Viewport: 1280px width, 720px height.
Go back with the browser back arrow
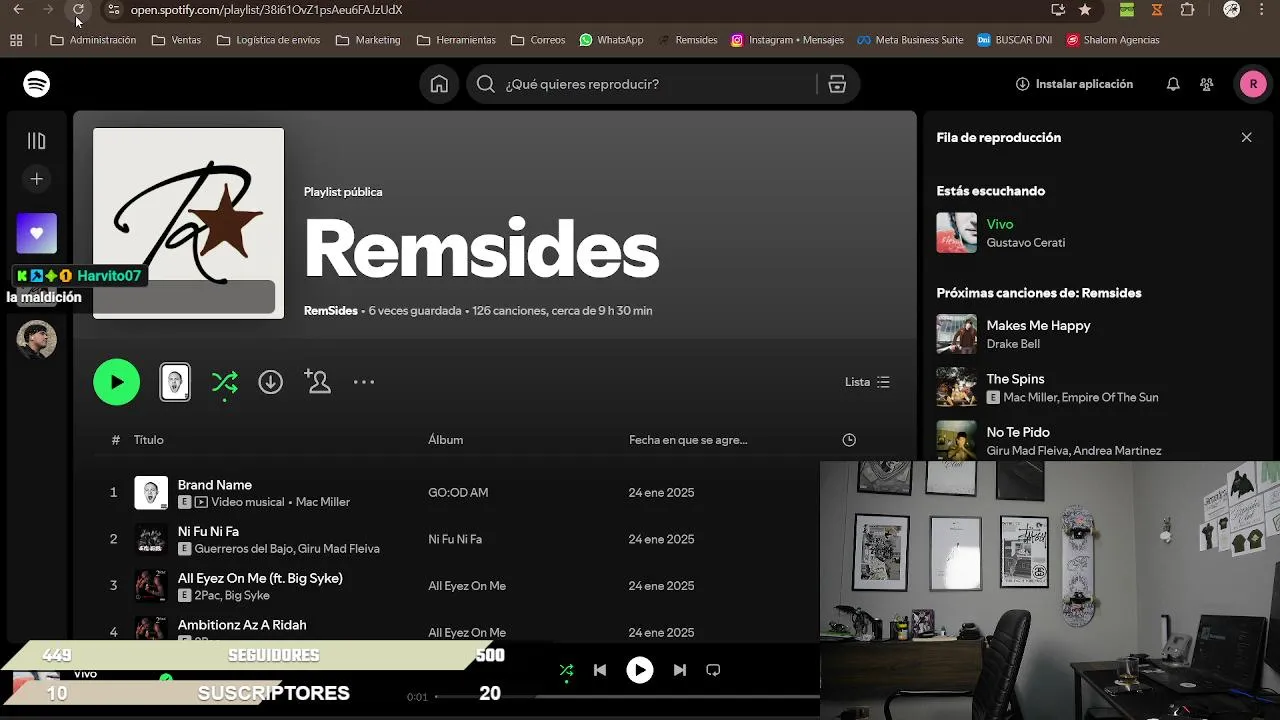click(x=18, y=10)
